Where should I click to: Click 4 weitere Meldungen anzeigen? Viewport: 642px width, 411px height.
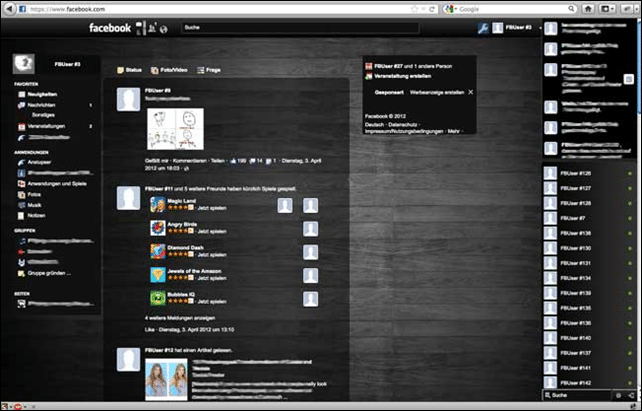click(x=180, y=318)
